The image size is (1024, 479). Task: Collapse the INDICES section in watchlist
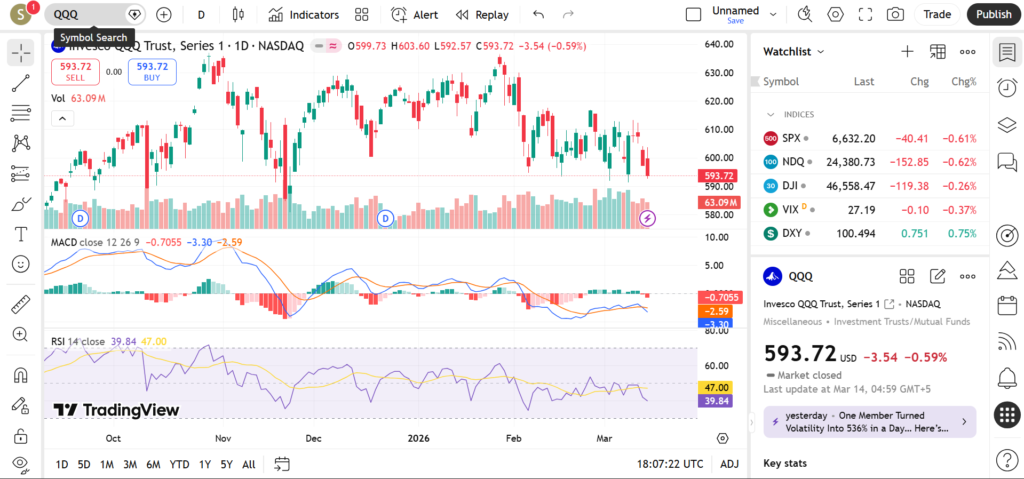(x=771, y=114)
